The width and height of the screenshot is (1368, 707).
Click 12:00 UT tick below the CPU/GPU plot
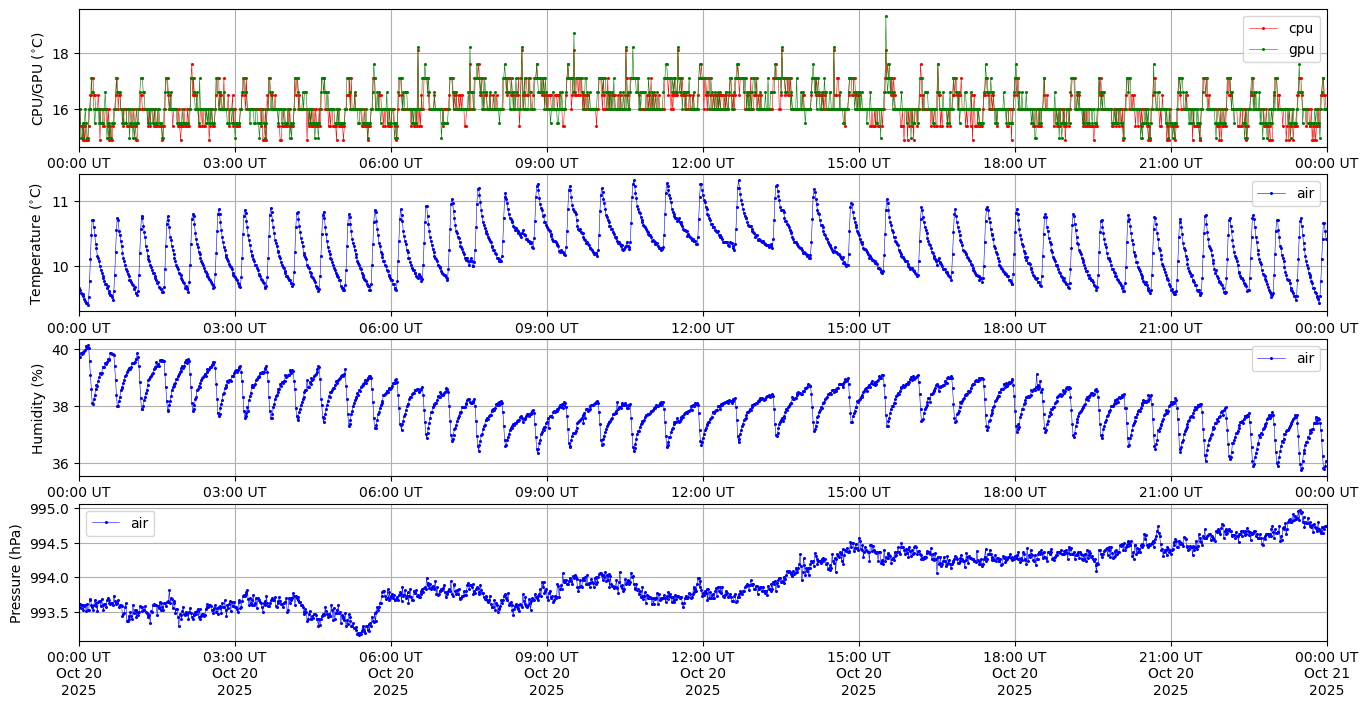[702, 163]
